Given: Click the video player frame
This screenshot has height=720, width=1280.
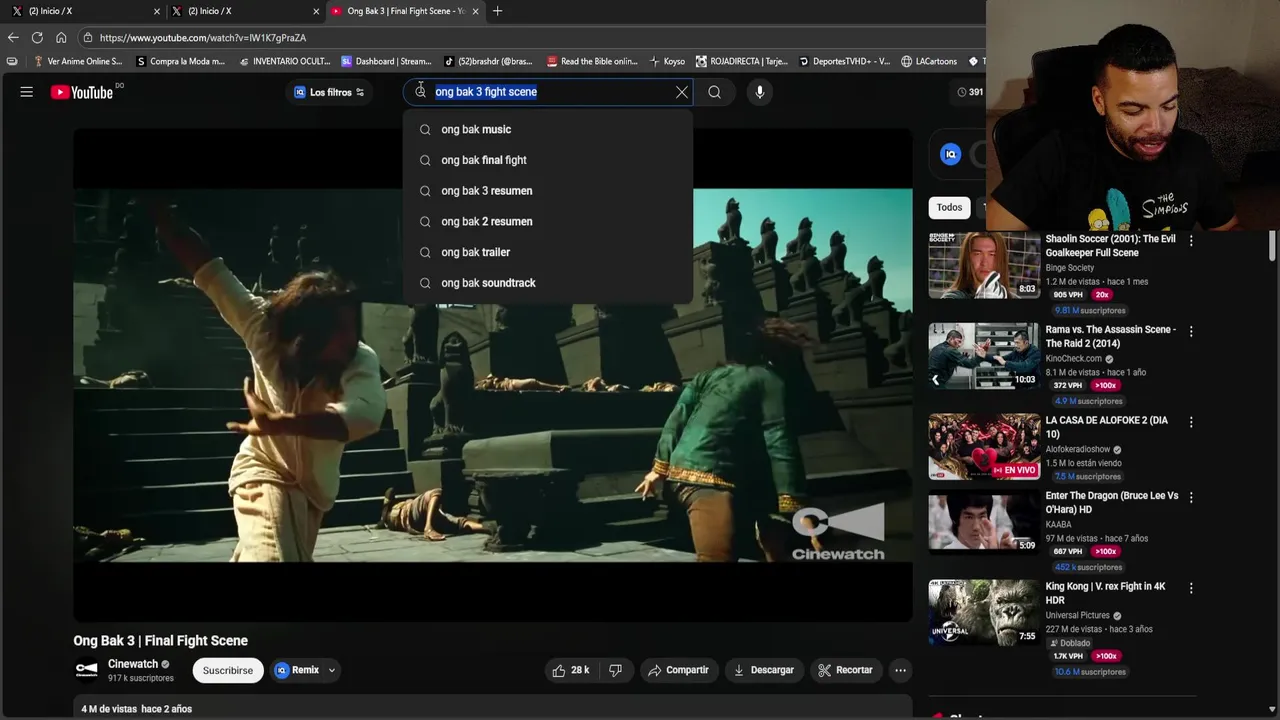Looking at the screenshot, I should click(x=493, y=375).
